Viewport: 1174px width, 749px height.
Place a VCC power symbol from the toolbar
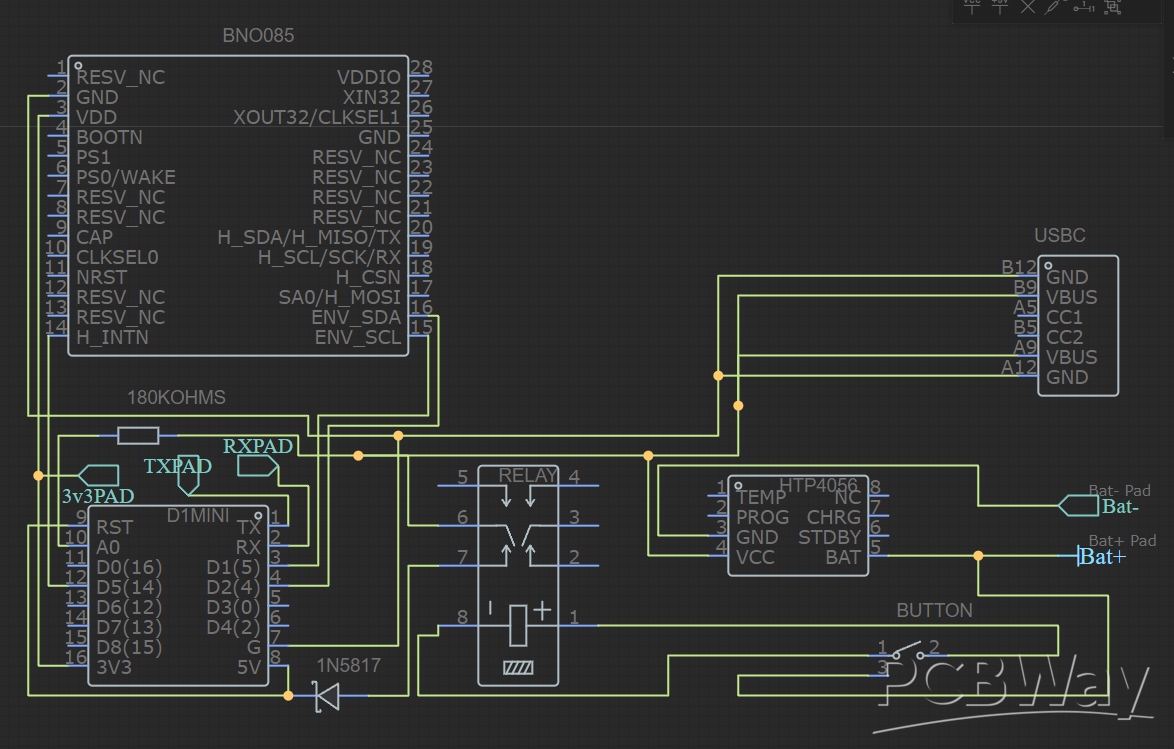[x=972, y=8]
